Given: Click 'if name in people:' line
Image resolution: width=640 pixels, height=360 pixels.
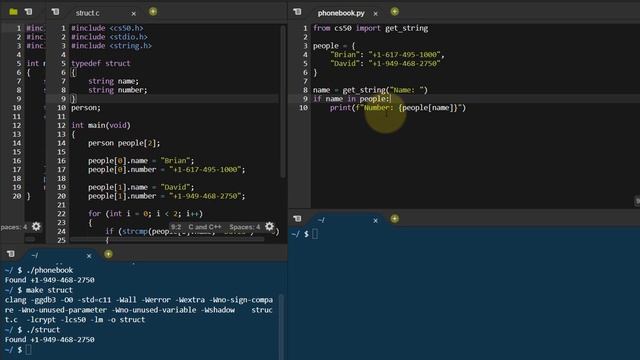Looking at the screenshot, I should tap(351, 99).
